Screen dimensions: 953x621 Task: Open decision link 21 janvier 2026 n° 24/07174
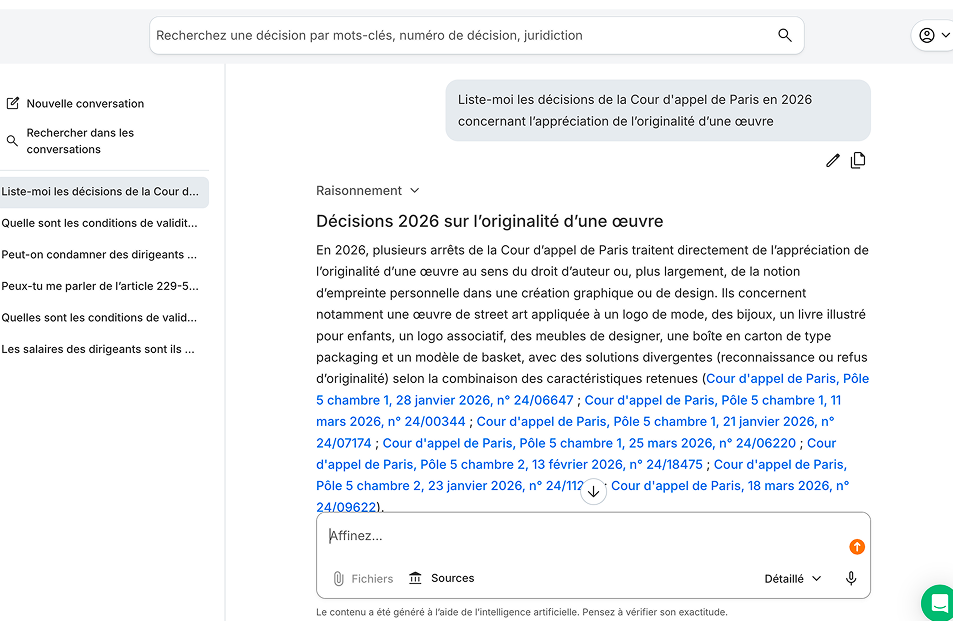point(656,422)
